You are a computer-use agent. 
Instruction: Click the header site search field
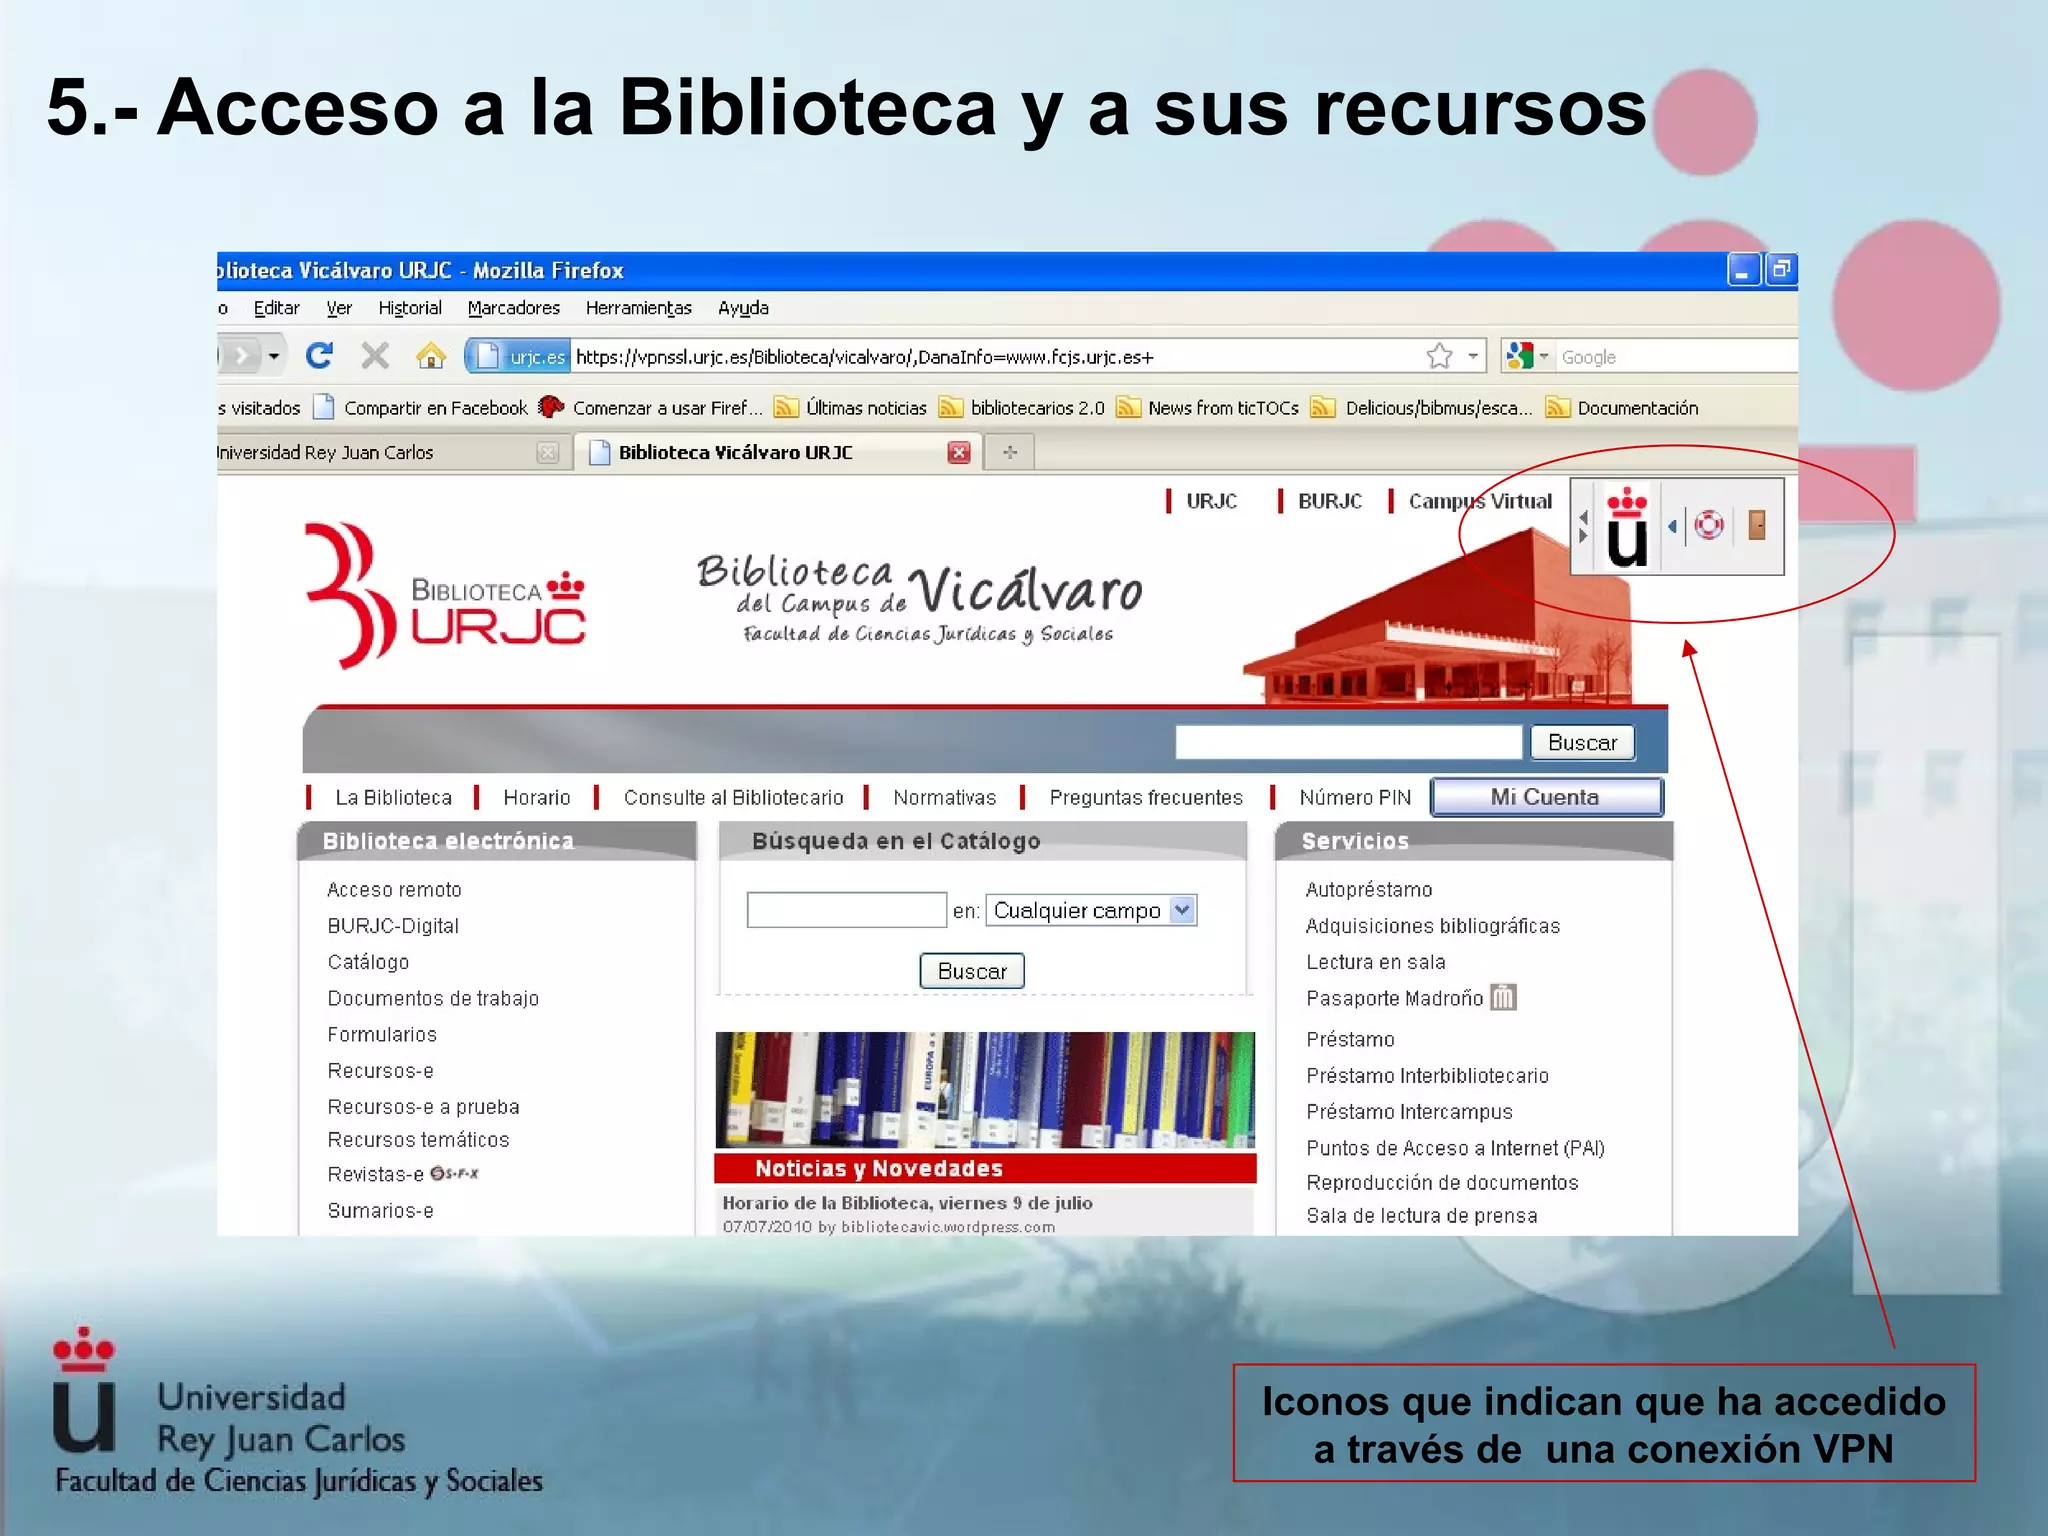click(1348, 742)
